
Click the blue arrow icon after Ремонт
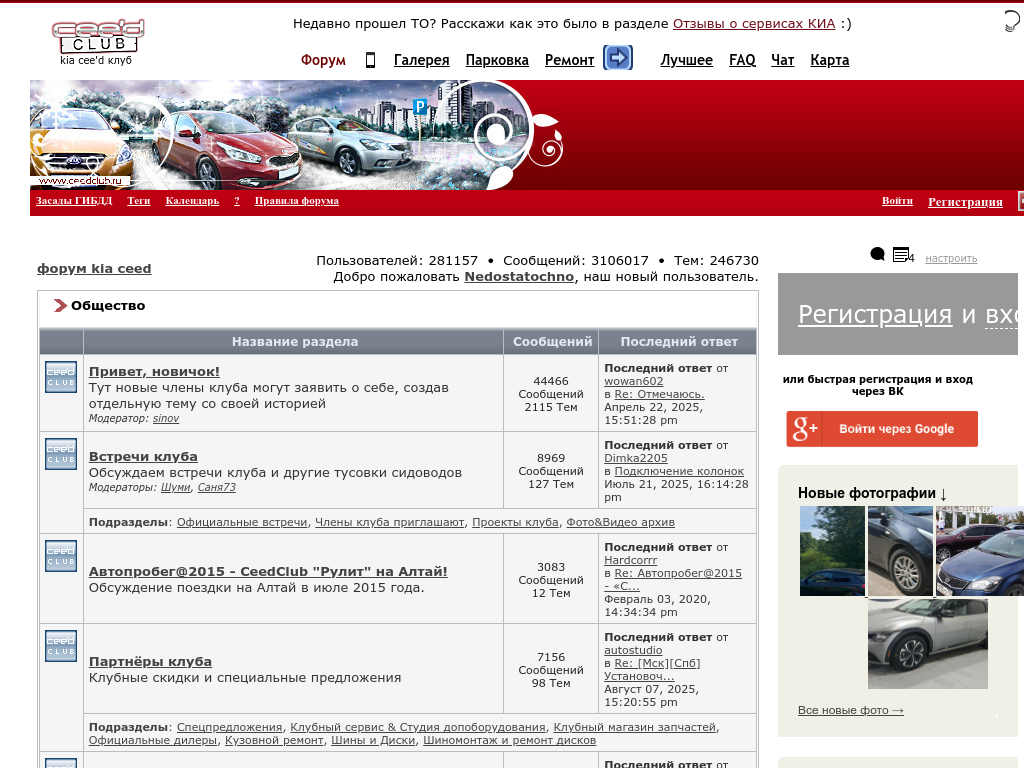click(618, 58)
